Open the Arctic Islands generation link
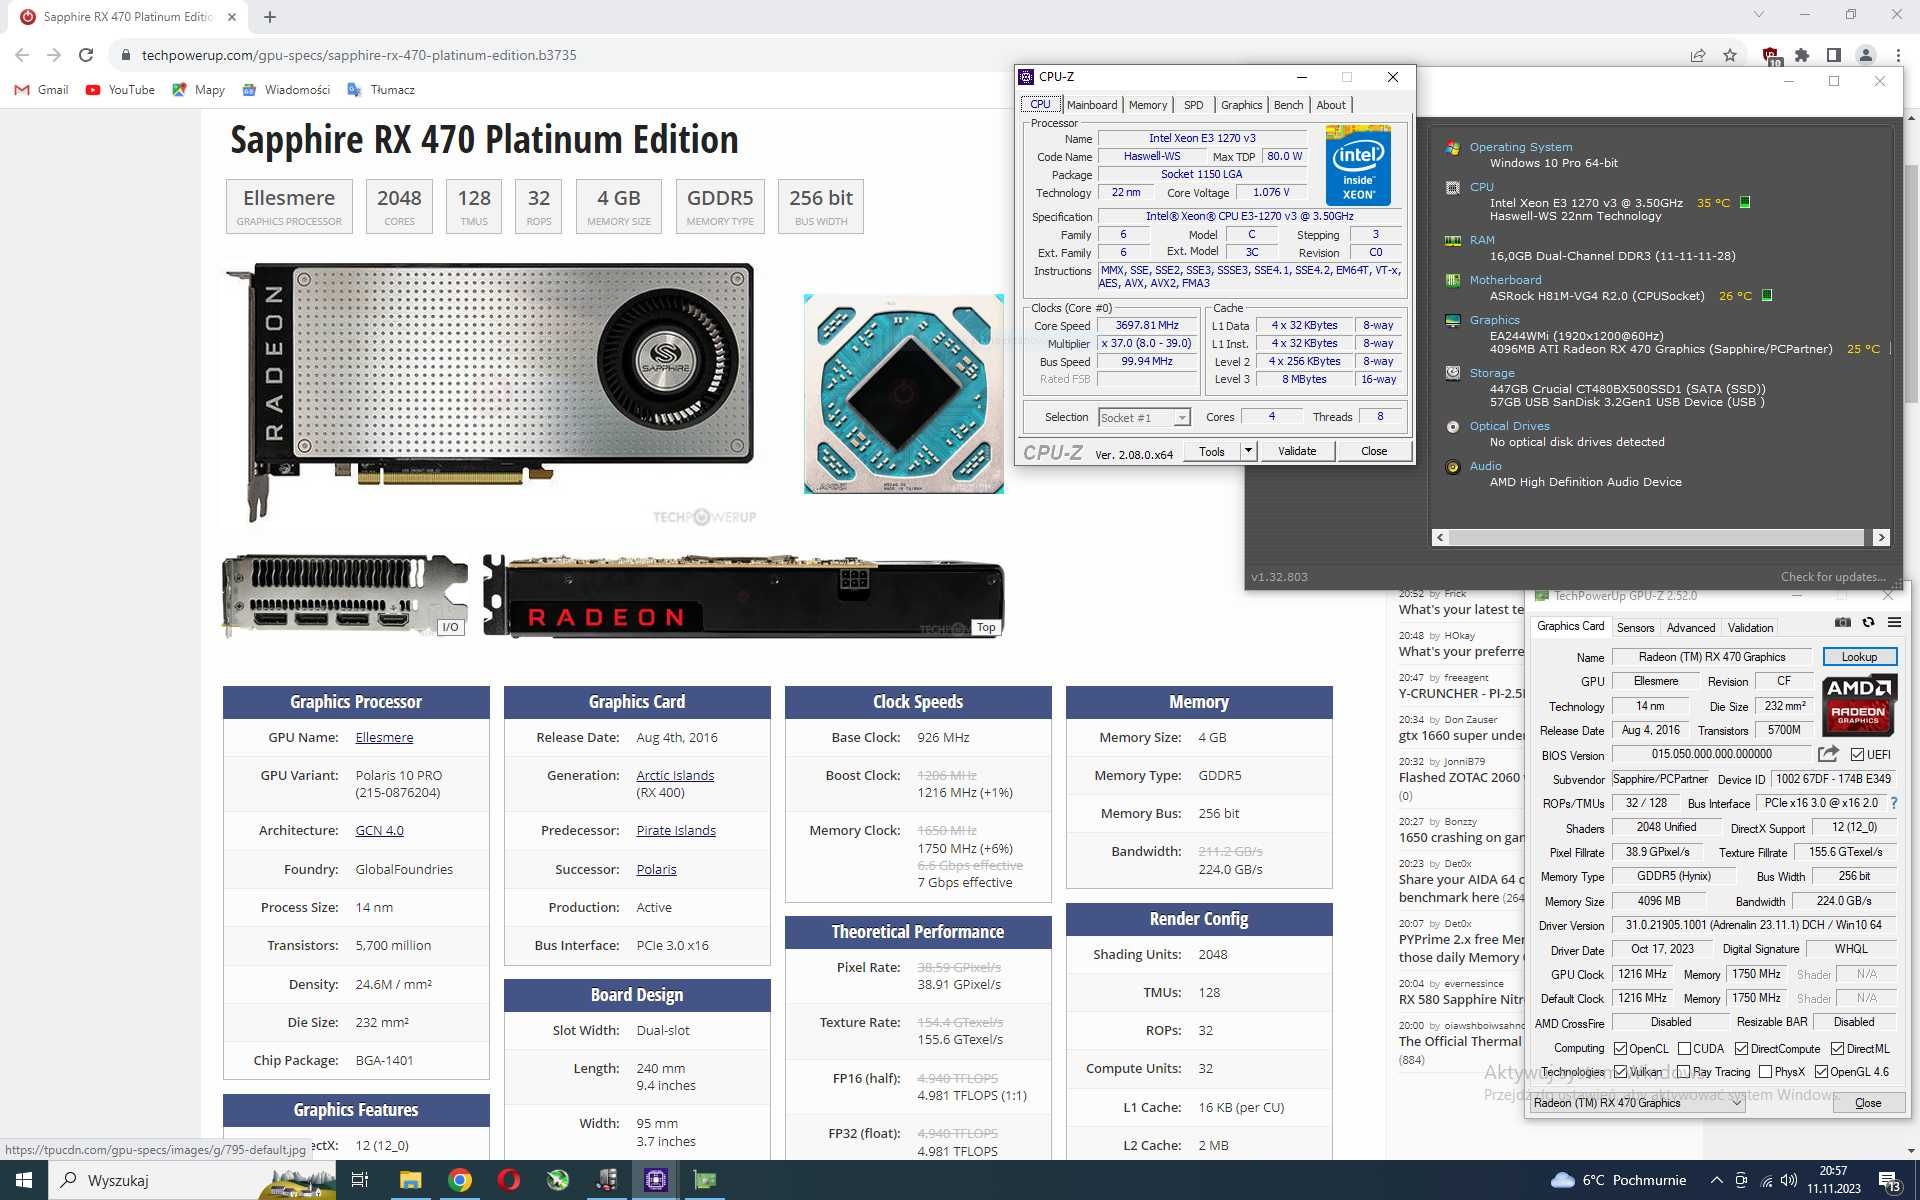This screenshot has height=1200, width=1920. click(x=675, y=776)
